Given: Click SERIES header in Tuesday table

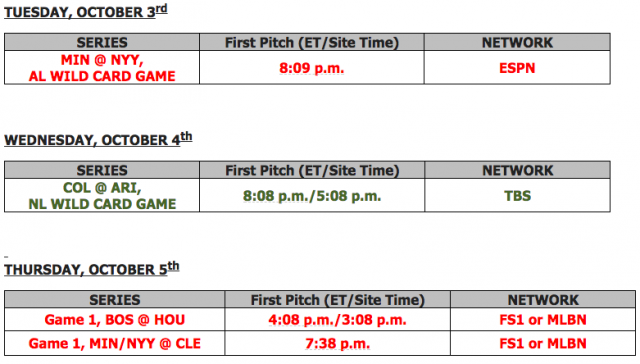Looking at the screenshot, I should [x=102, y=42].
